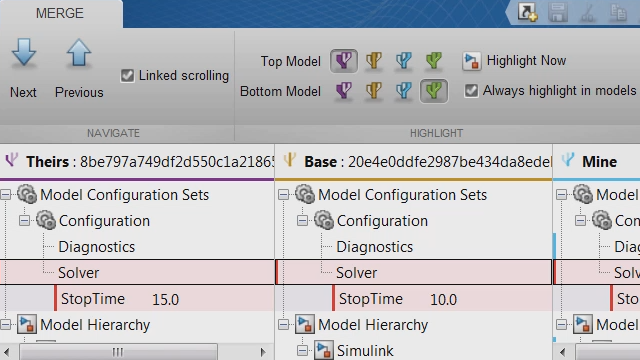Image resolution: width=640 pixels, height=360 pixels.
Task: Click Base revision header label
Action: [428, 162]
